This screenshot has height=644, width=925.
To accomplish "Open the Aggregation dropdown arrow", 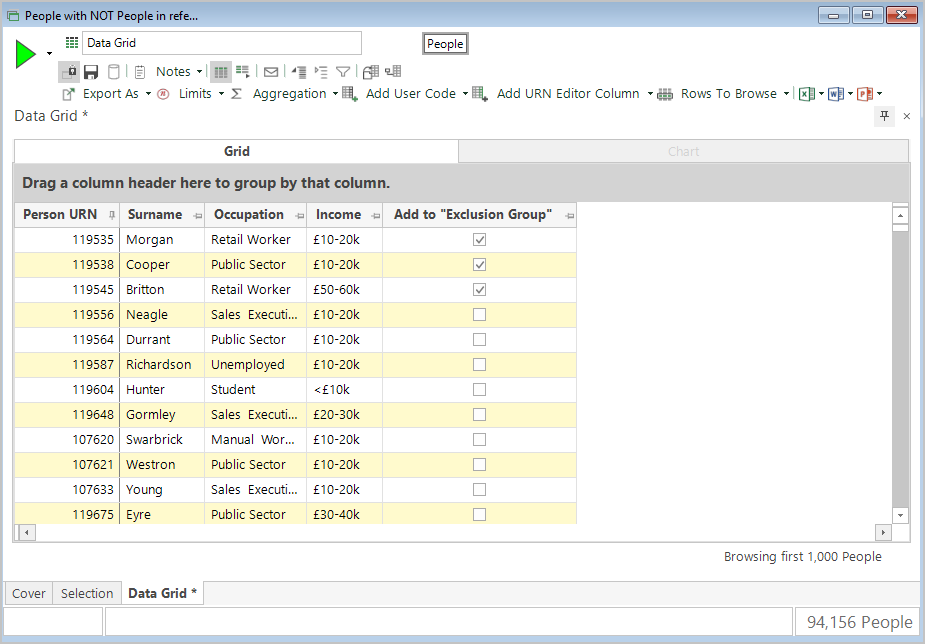I will click(335, 94).
